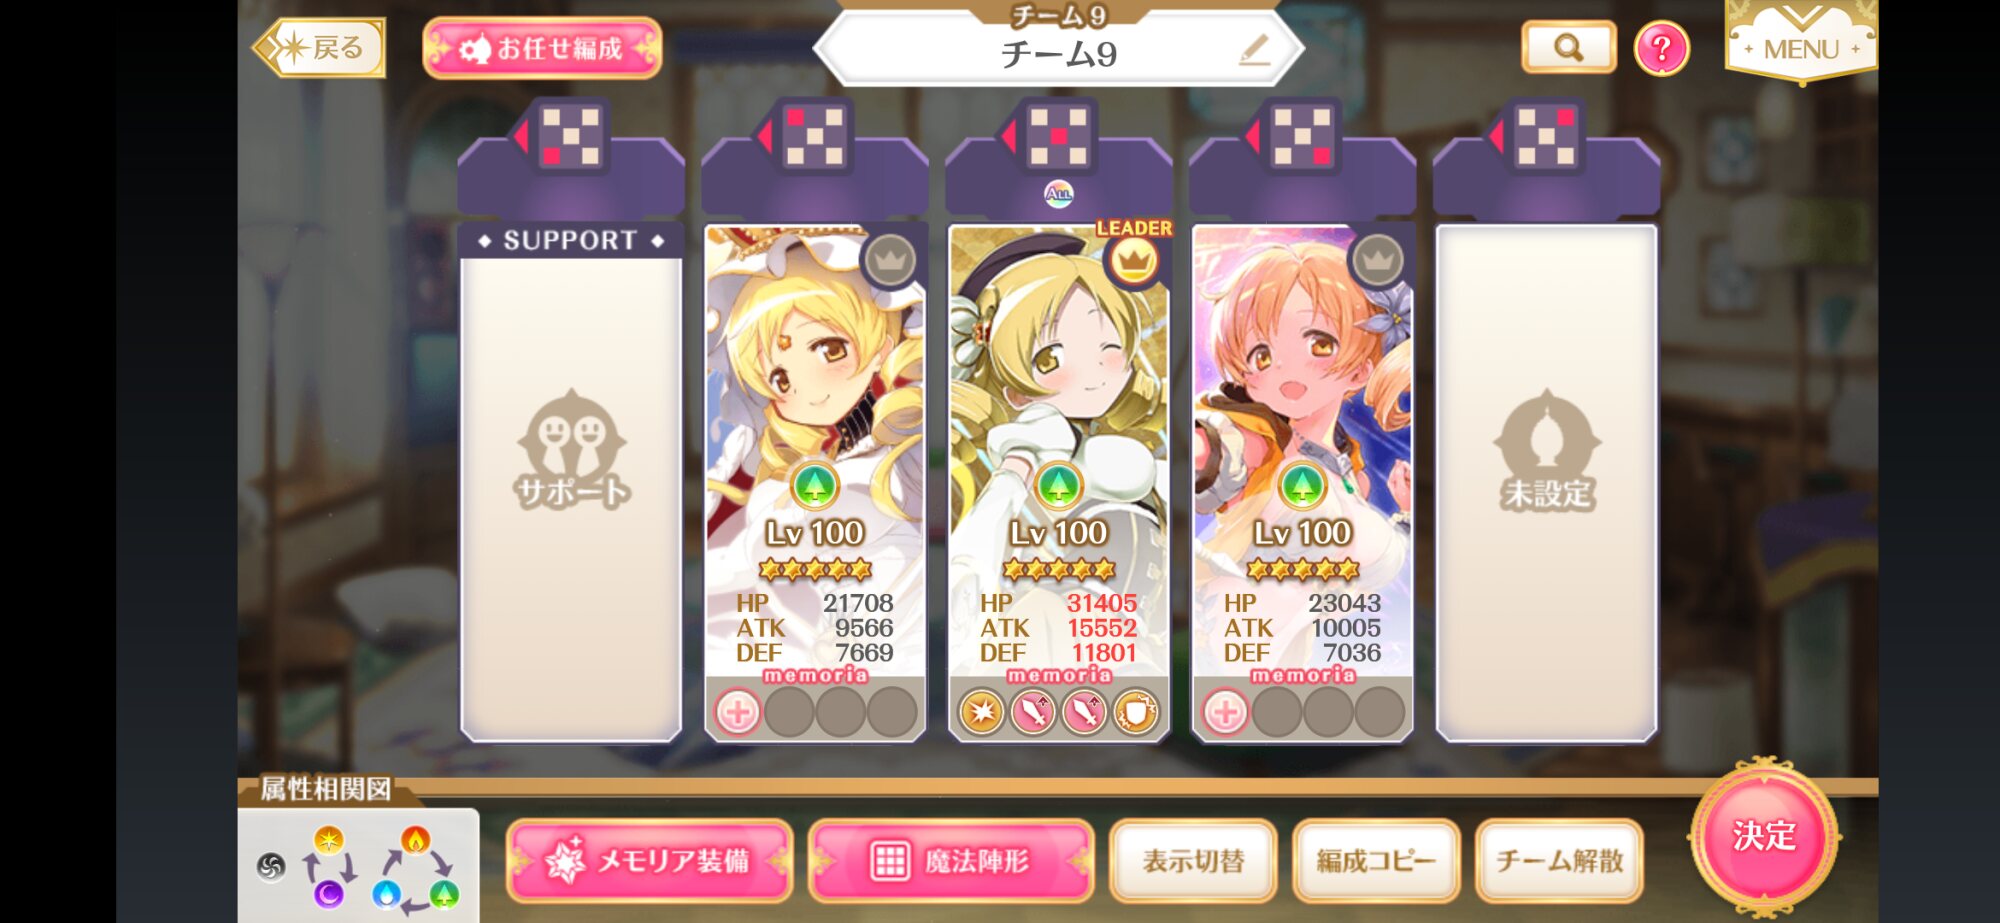Click the left arrow on the leader's formation tile

tap(1008, 136)
